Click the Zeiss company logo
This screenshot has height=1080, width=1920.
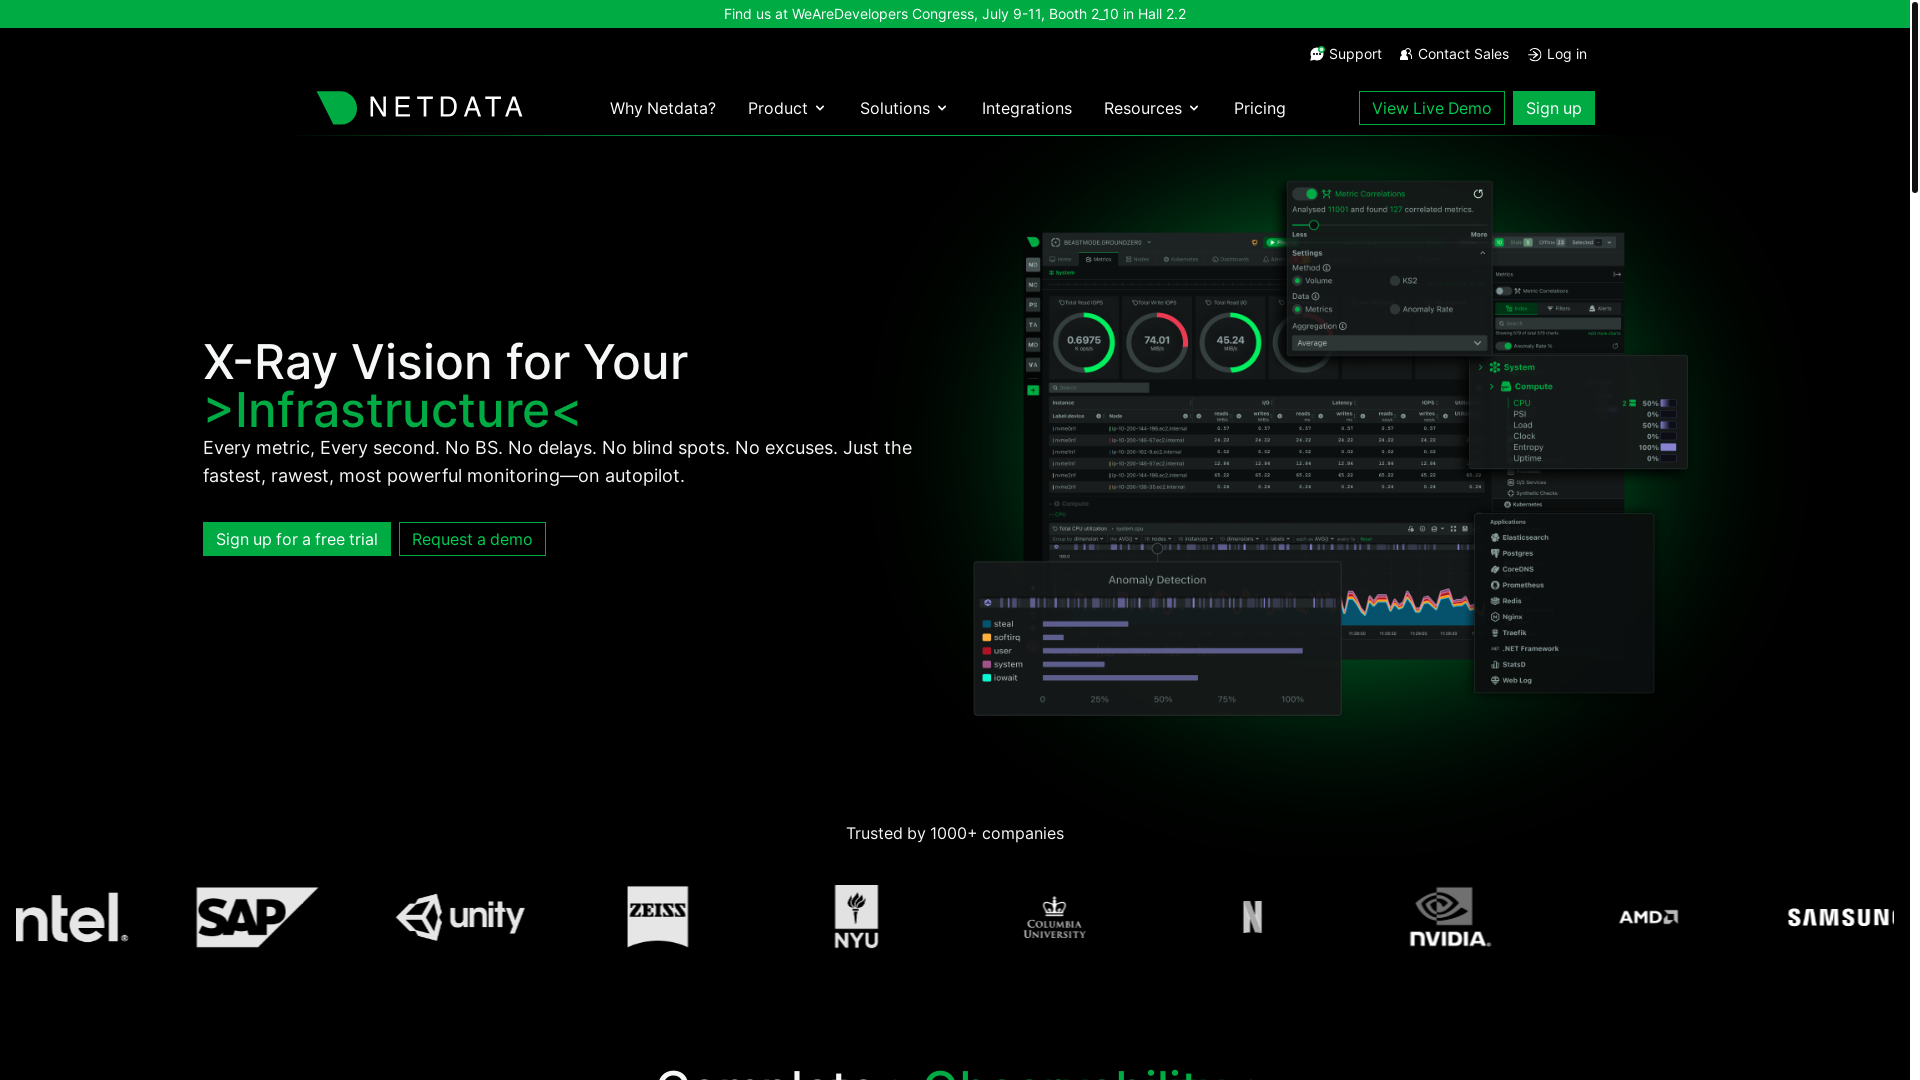pyautogui.click(x=658, y=917)
